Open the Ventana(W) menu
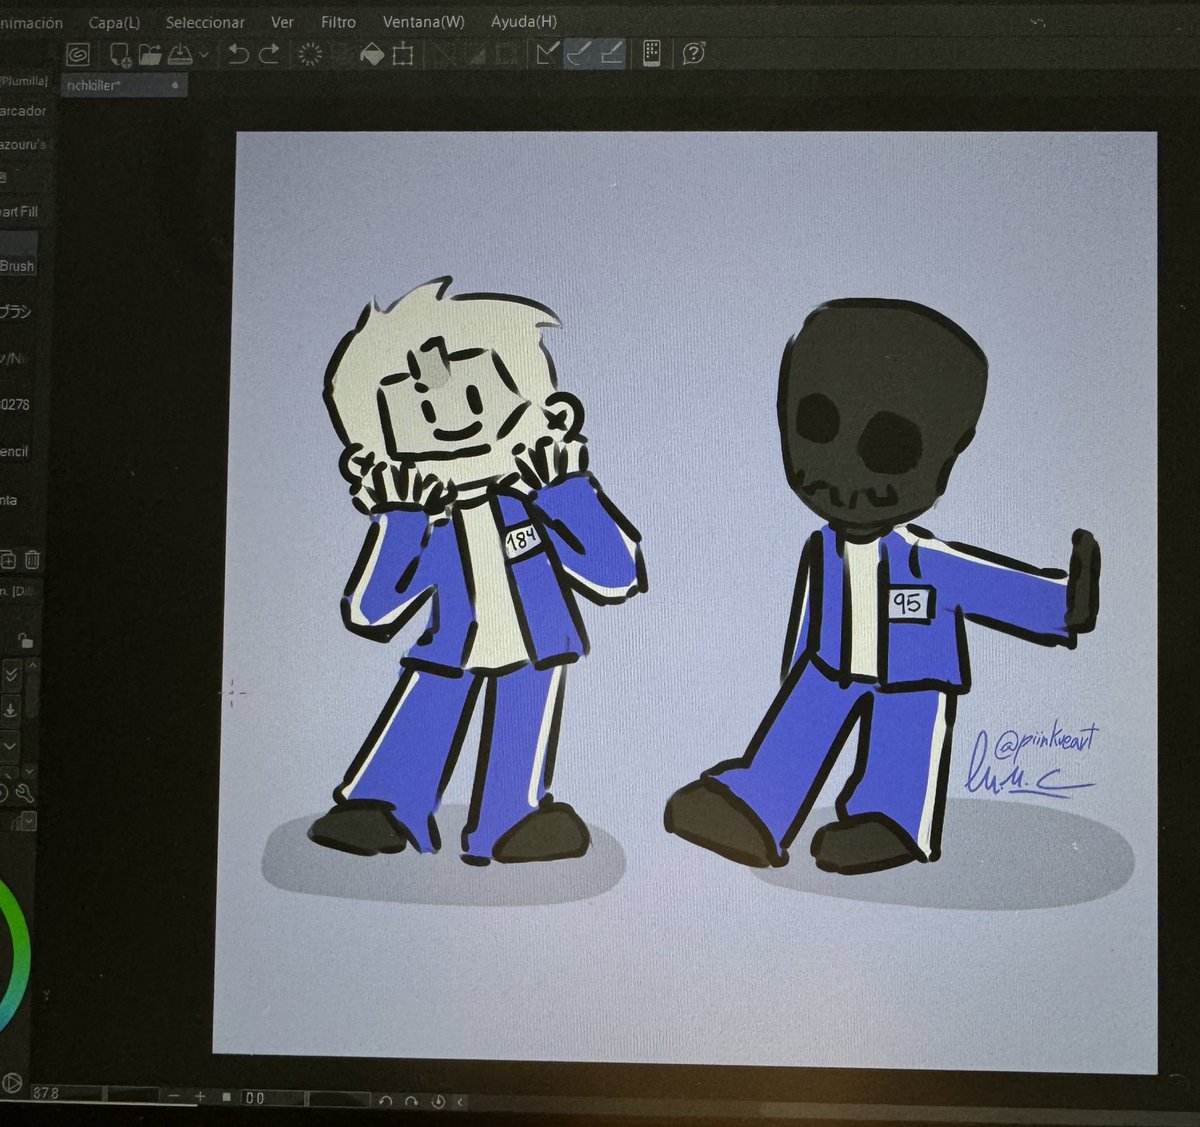This screenshot has width=1200, height=1127. 423,22
